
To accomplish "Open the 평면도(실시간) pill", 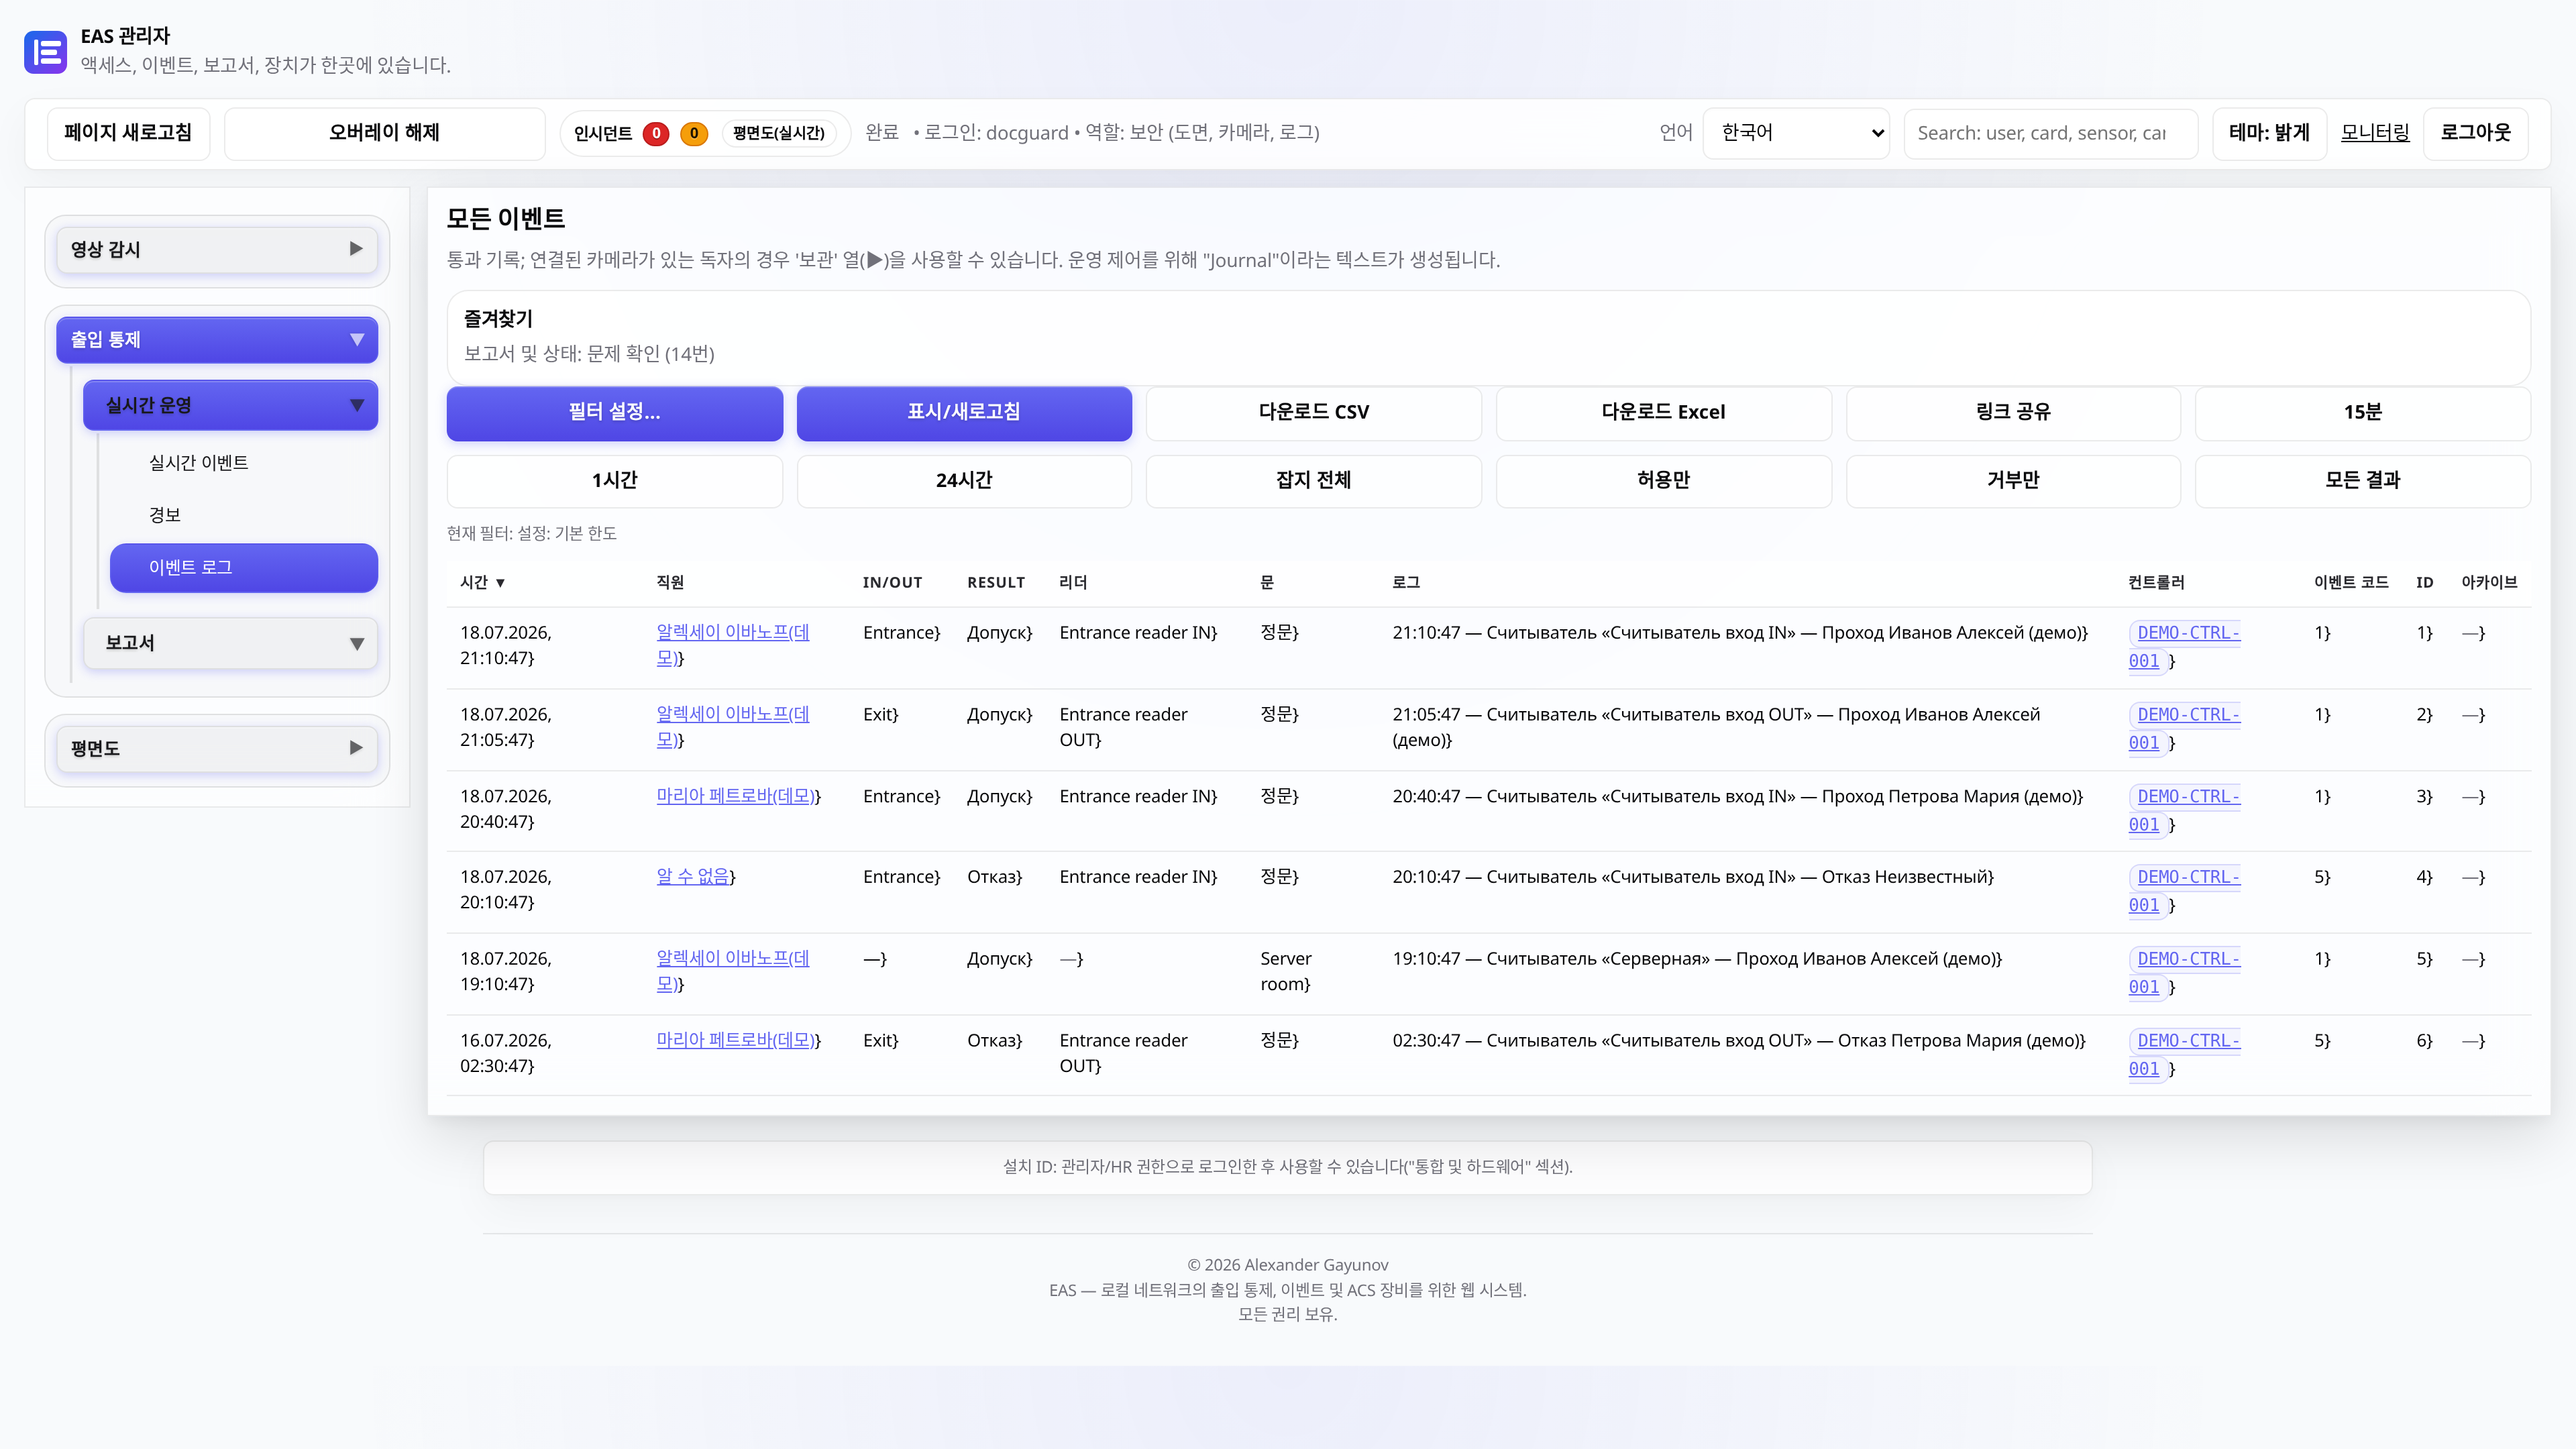I will [x=778, y=133].
